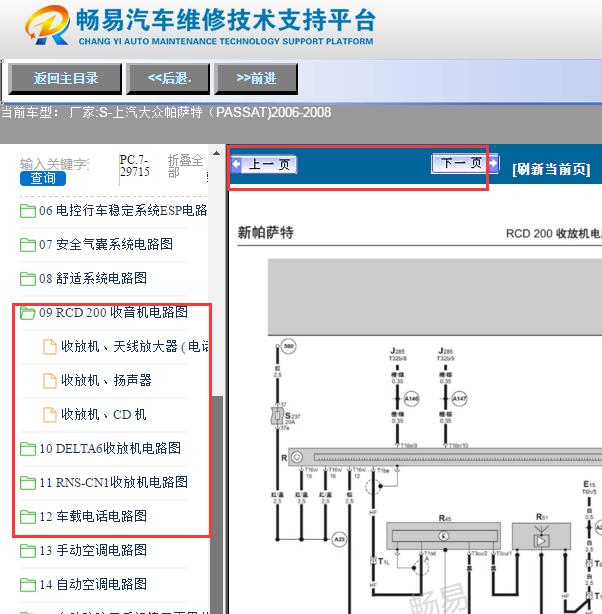
Task: Expand 11 RNS-CN1收放机电路图 folder
Action: (113, 483)
